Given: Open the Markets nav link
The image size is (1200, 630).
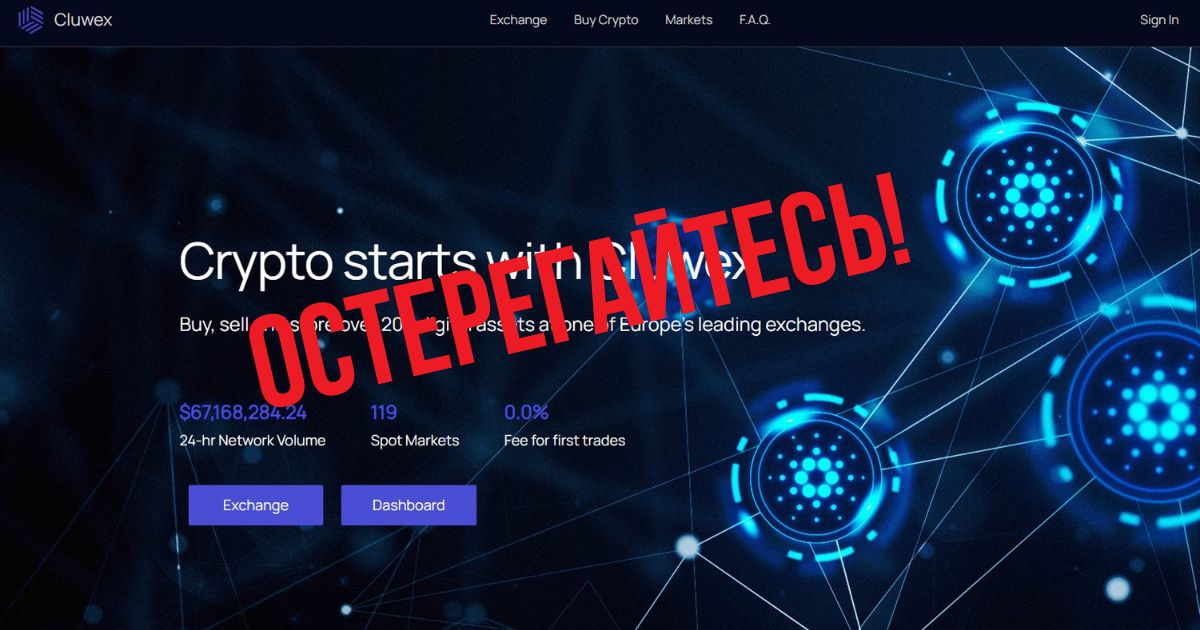Looking at the screenshot, I should (x=689, y=20).
